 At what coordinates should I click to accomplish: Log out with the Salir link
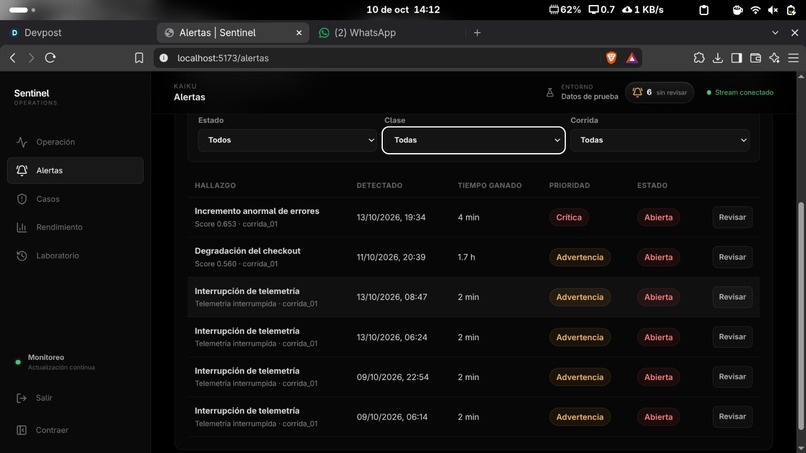[44, 398]
